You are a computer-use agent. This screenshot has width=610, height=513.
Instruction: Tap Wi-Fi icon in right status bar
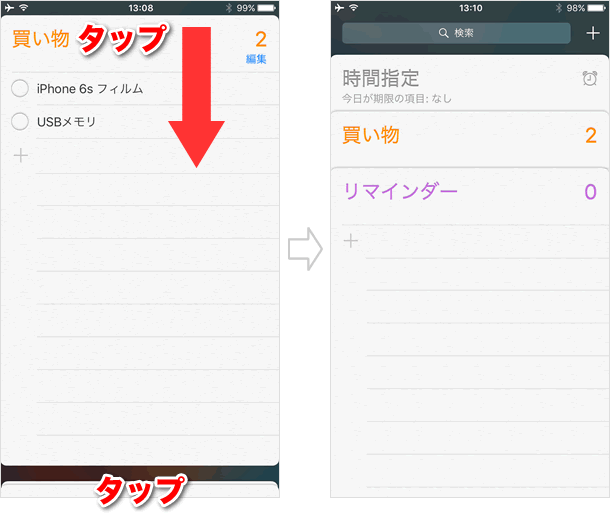click(x=354, y=7)
